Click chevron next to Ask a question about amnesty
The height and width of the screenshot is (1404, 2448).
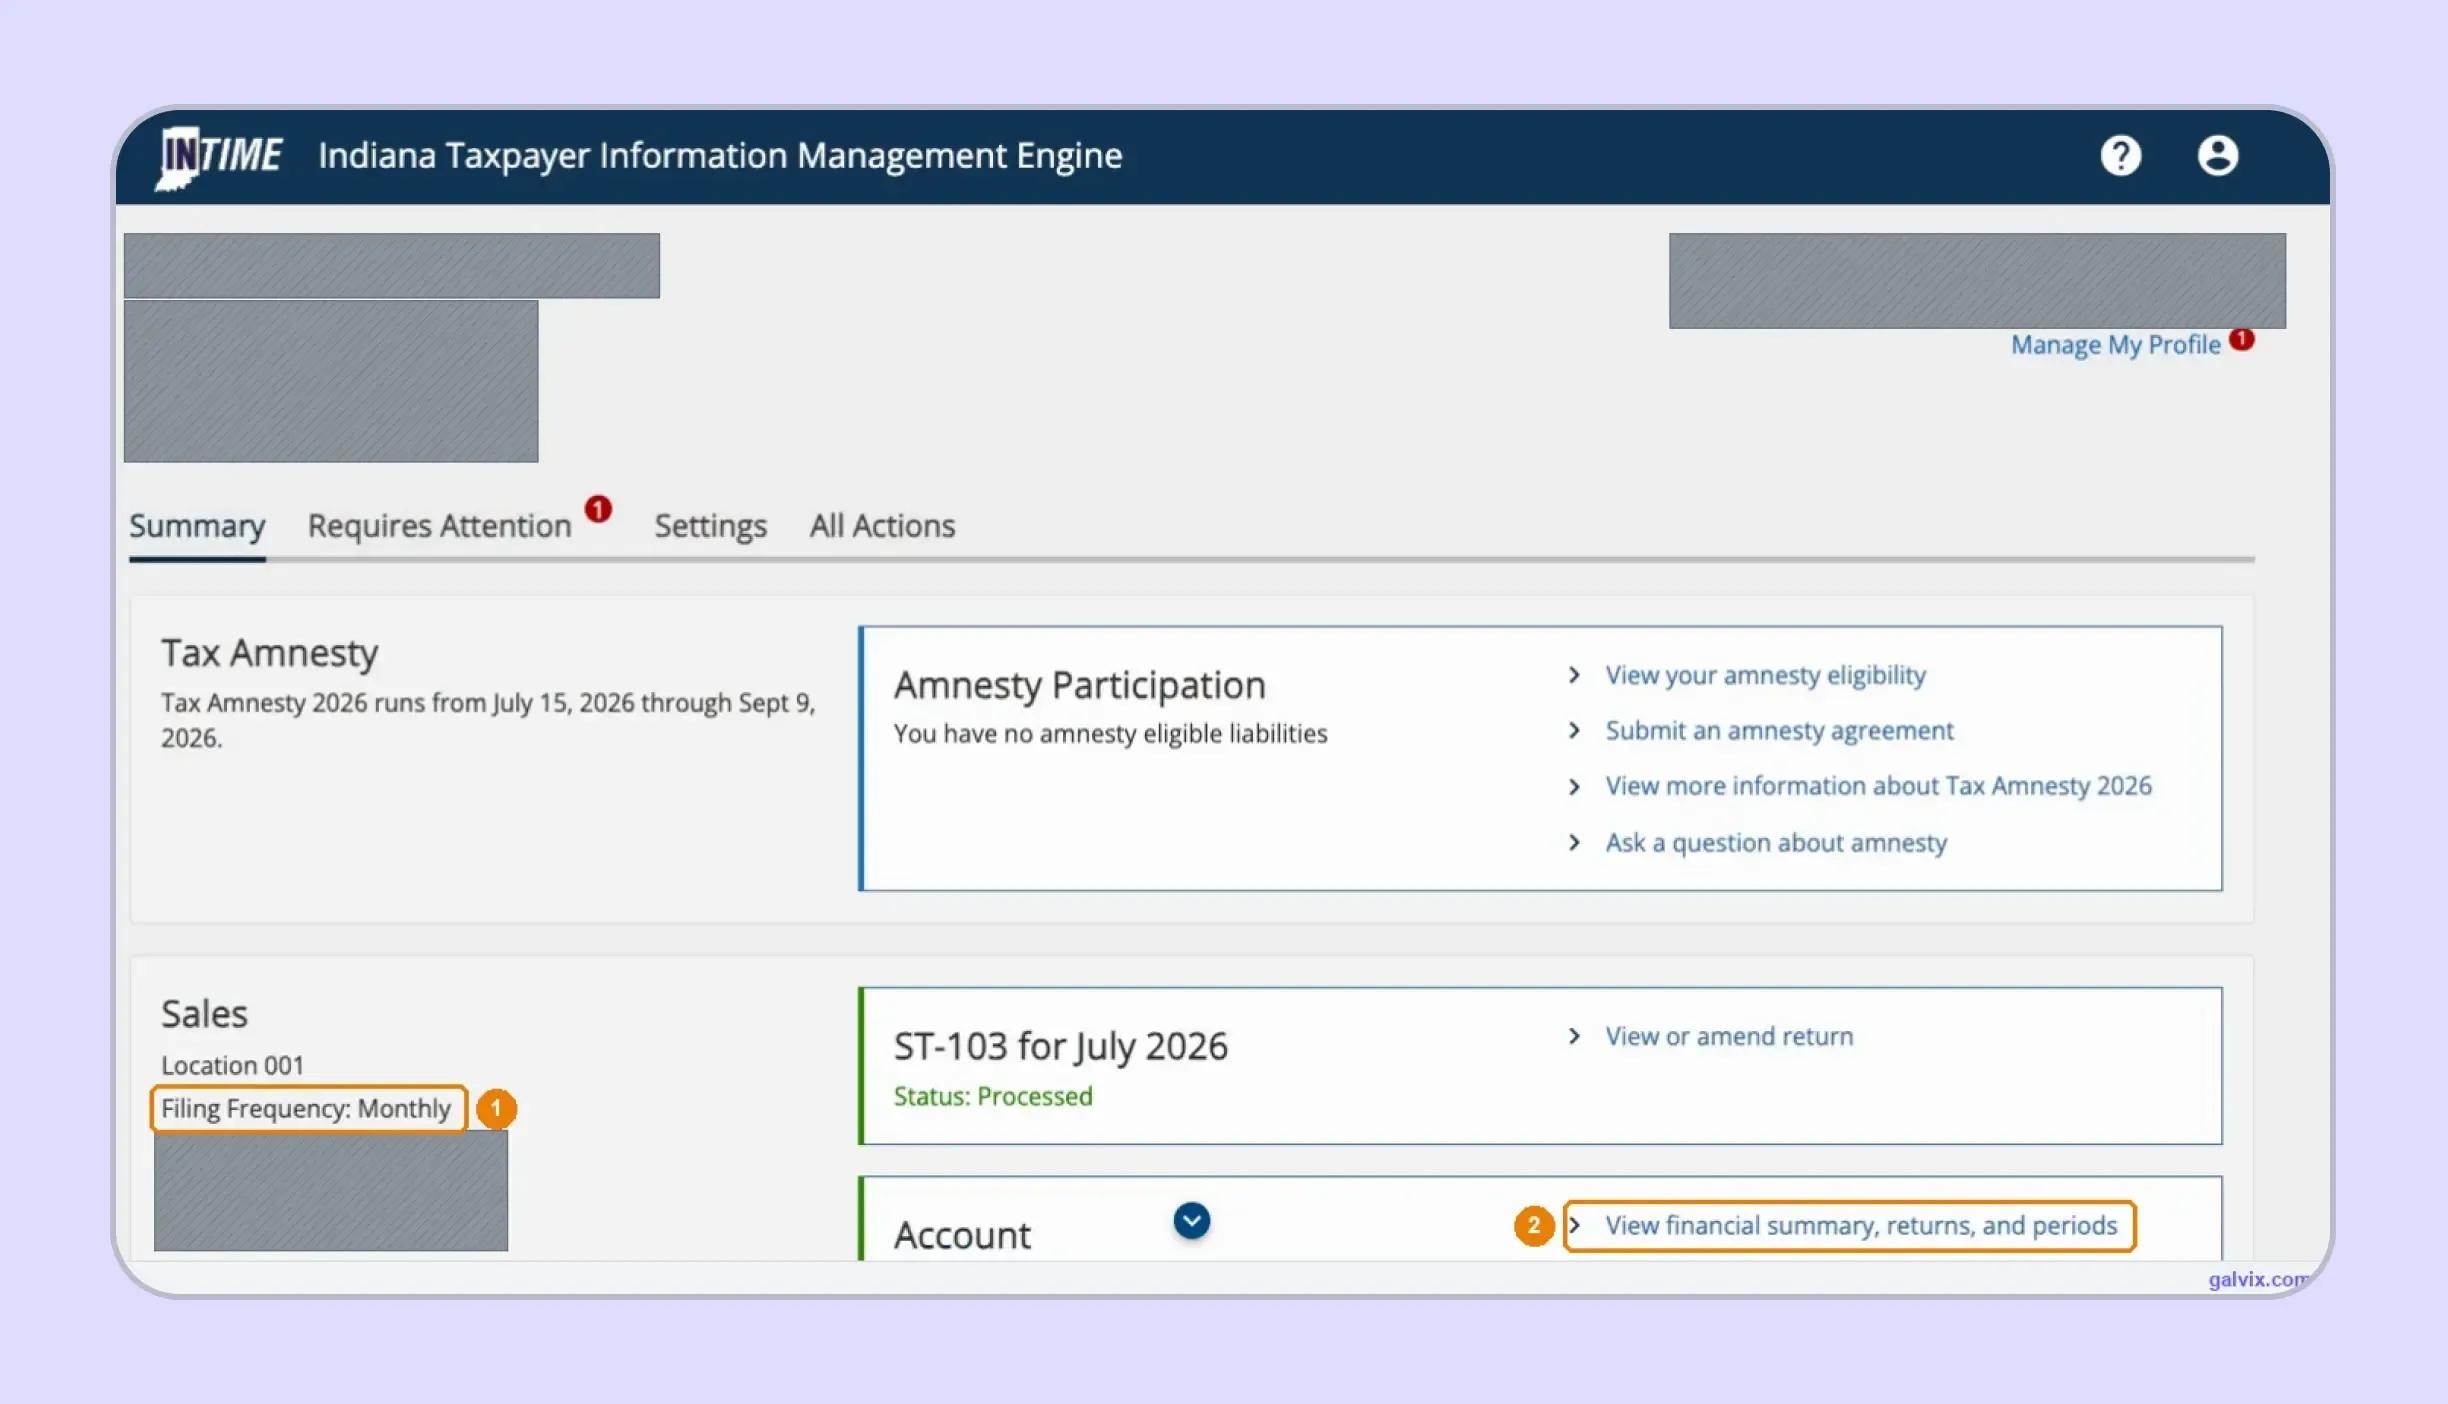pos(1574,843)
